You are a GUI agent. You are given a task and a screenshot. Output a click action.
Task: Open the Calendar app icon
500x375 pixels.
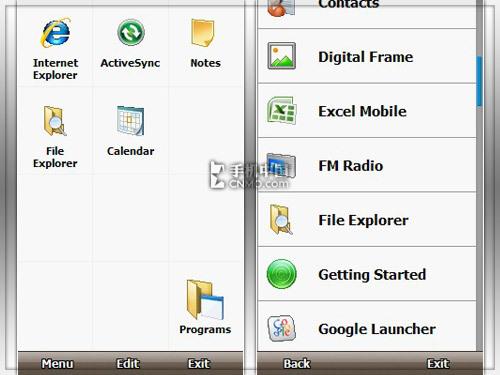(130, 120)
